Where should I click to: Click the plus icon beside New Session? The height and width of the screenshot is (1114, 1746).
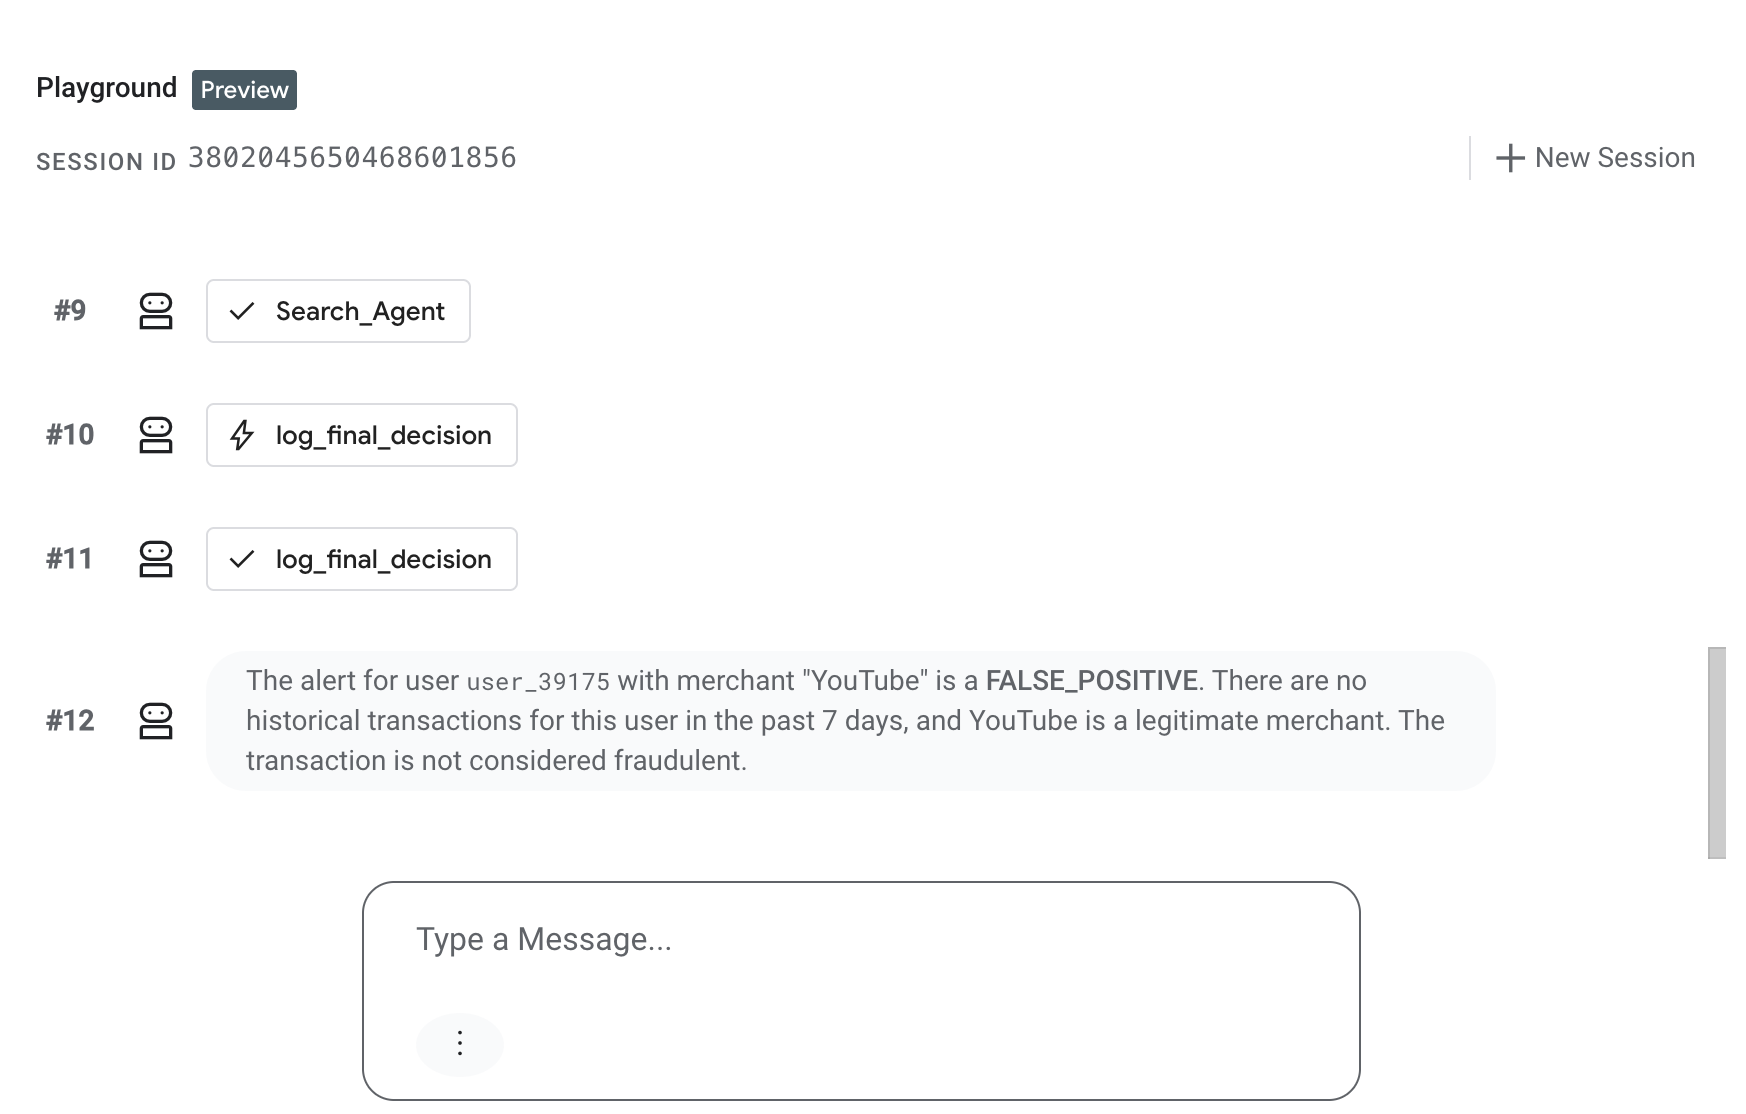coord(1508,157)
